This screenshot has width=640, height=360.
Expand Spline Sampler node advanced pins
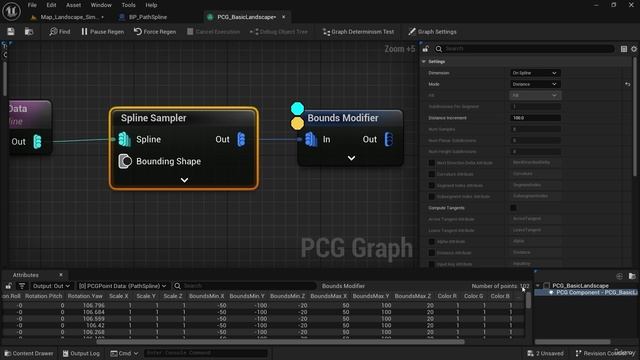tap(184, 180)
